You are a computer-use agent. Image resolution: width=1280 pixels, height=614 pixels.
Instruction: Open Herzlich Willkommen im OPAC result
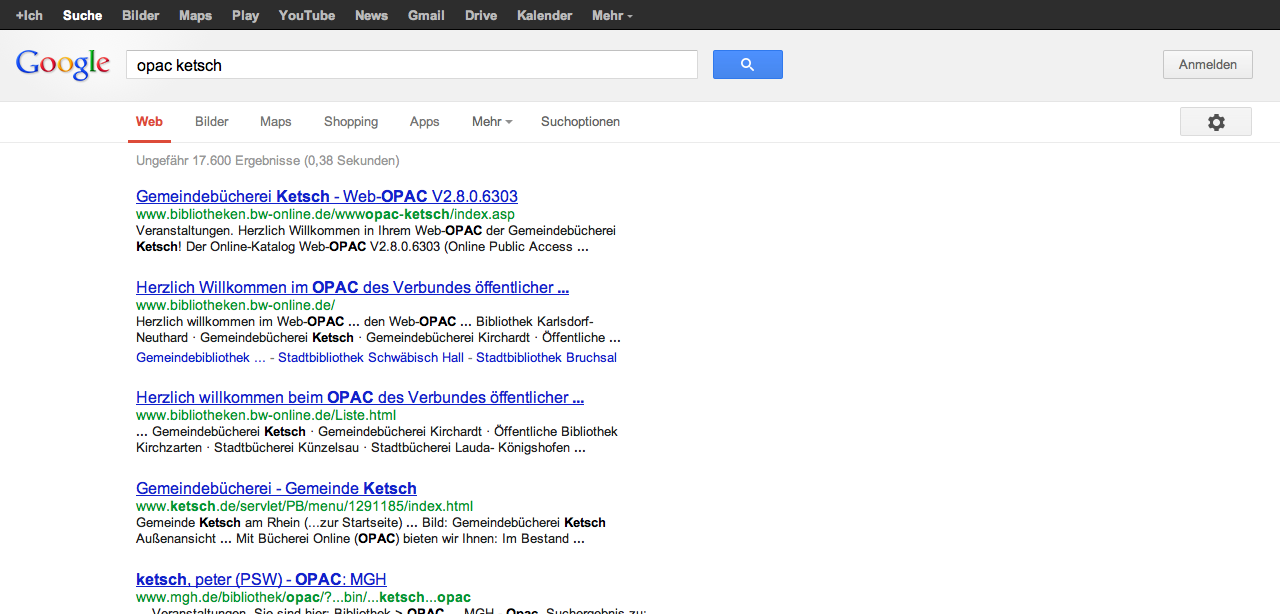(352, 288)
